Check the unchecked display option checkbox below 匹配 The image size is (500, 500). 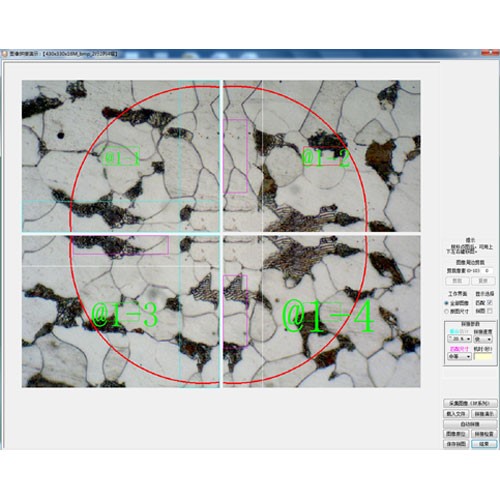pos(489,311)
